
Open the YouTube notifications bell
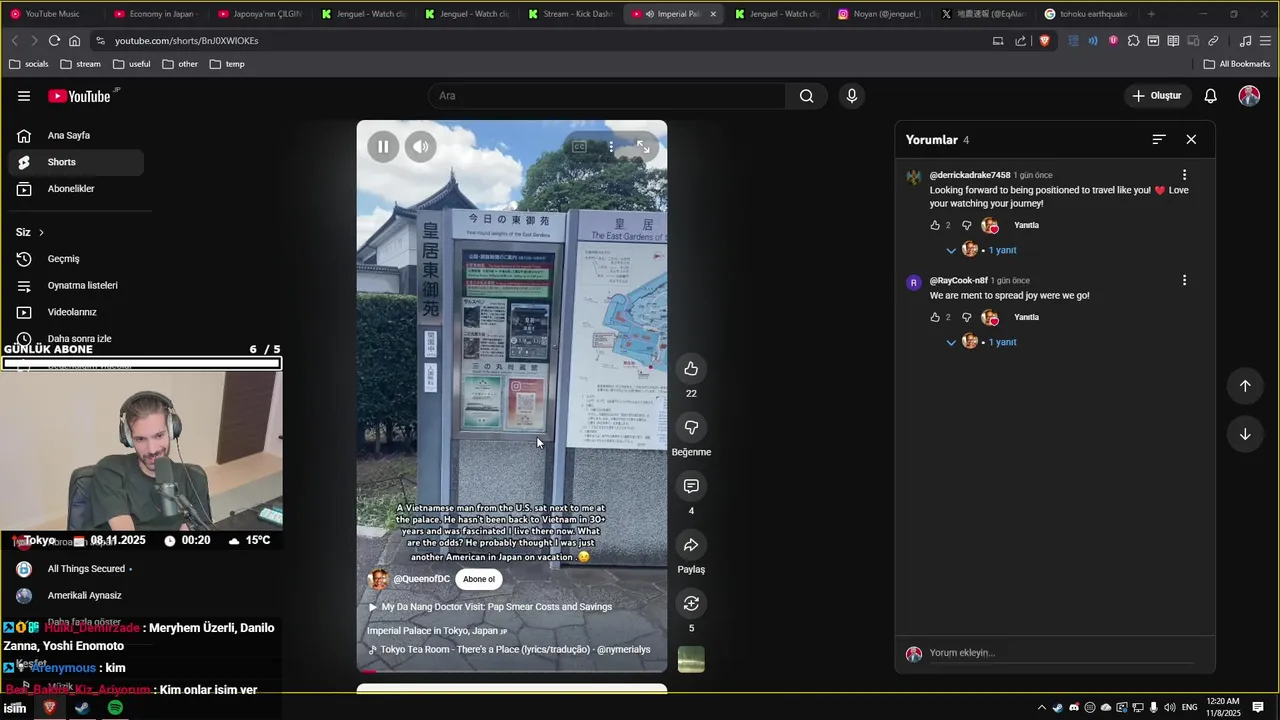tap(1211, 96)
